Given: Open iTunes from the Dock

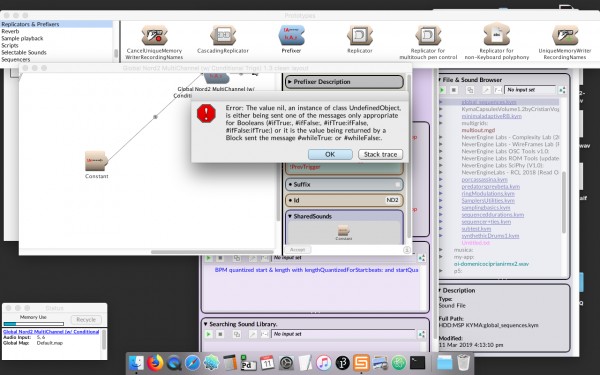Looking at the screenshot, I should coord(323,363).
